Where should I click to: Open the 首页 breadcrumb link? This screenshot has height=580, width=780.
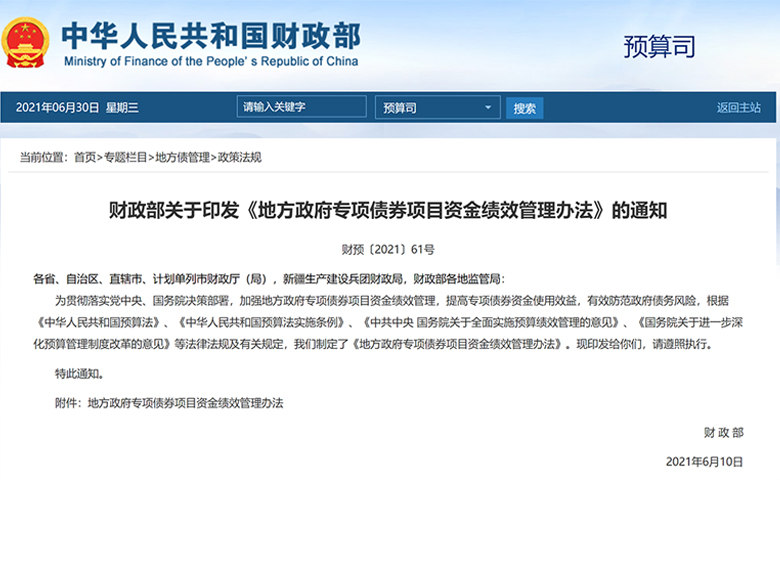point(85,158)
